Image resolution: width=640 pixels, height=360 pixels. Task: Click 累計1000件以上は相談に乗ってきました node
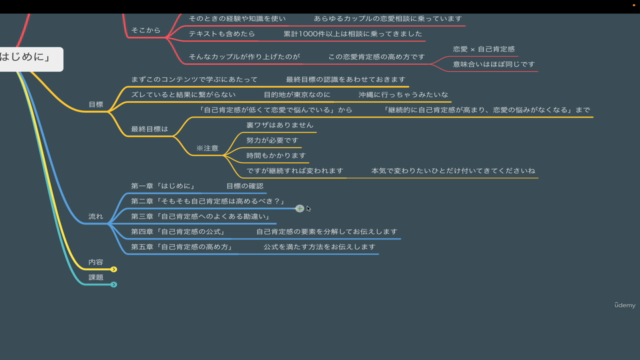(353, 34)
